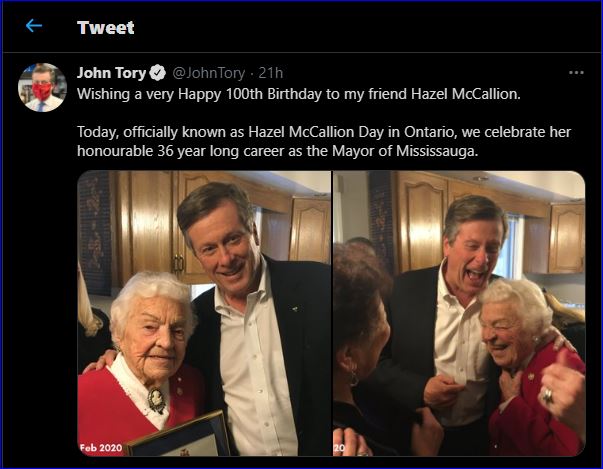Click the framed certificate in left photo

click(x=181, y=436)
